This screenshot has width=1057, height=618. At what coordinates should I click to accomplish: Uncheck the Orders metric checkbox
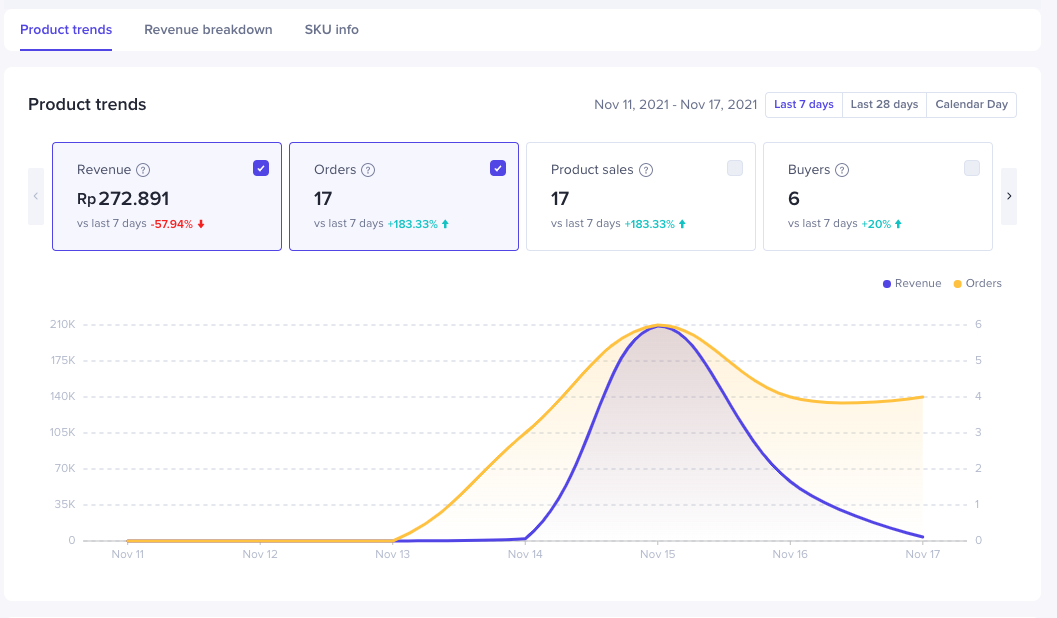point(498,168)
